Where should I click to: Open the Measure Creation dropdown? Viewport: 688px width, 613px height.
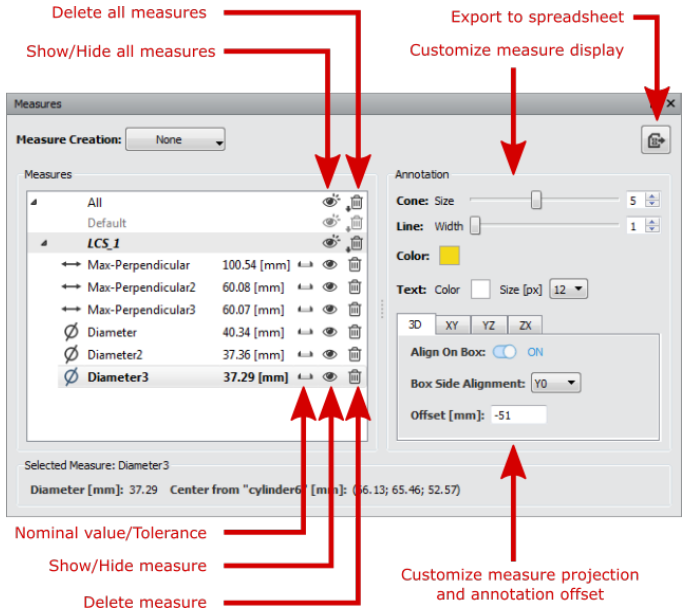[x=176, y=140]
